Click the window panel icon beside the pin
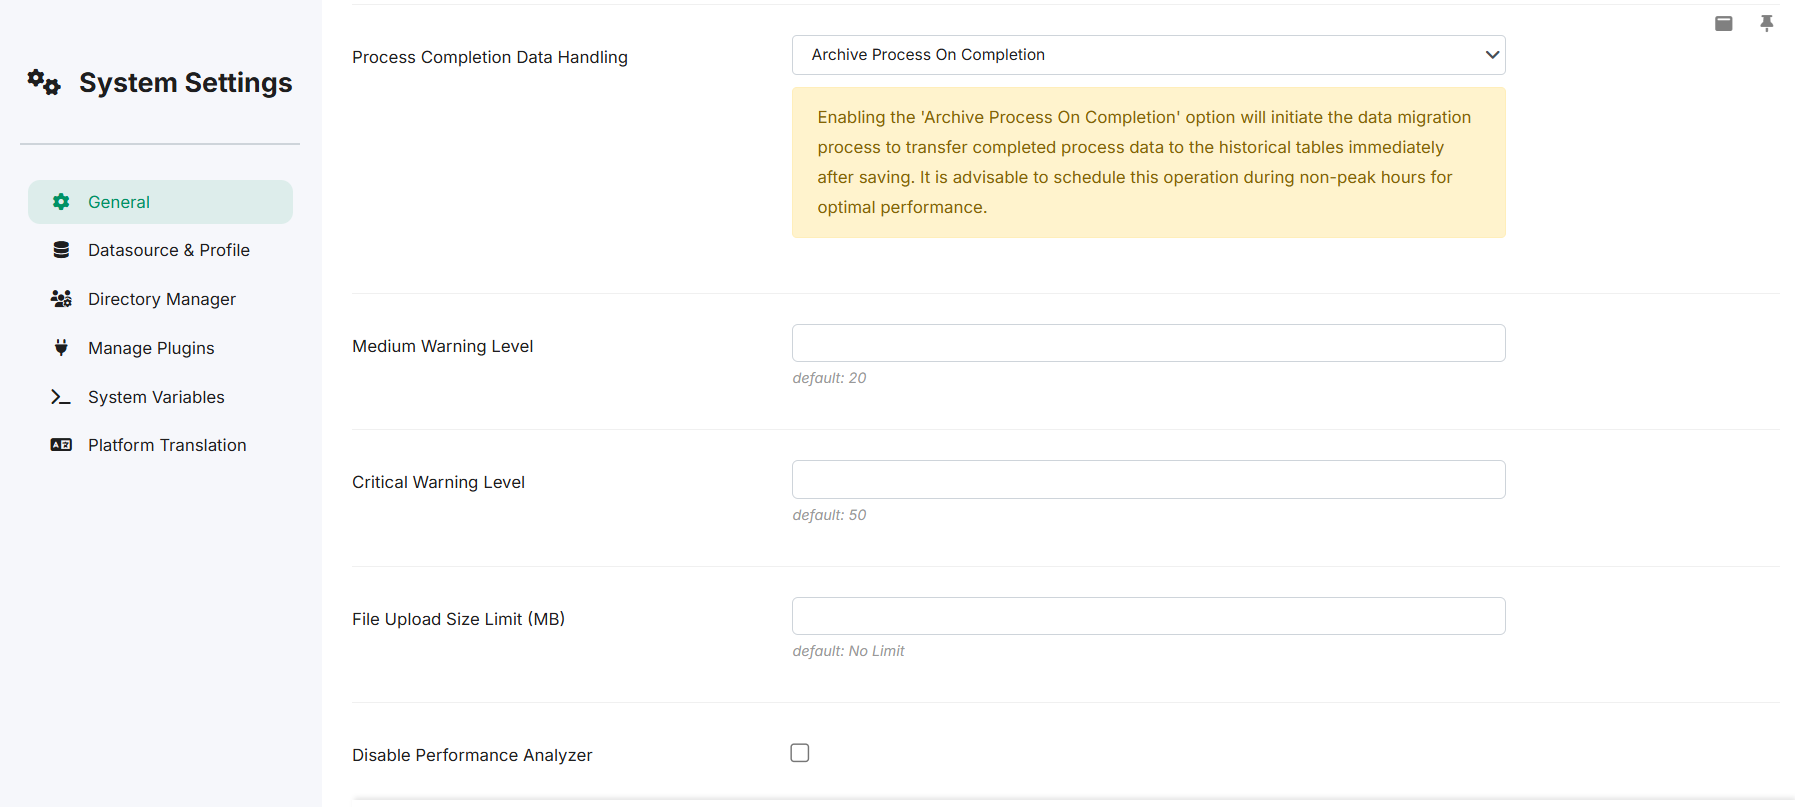This screenshot has width=1795, height=807. tap(1724, 23)
